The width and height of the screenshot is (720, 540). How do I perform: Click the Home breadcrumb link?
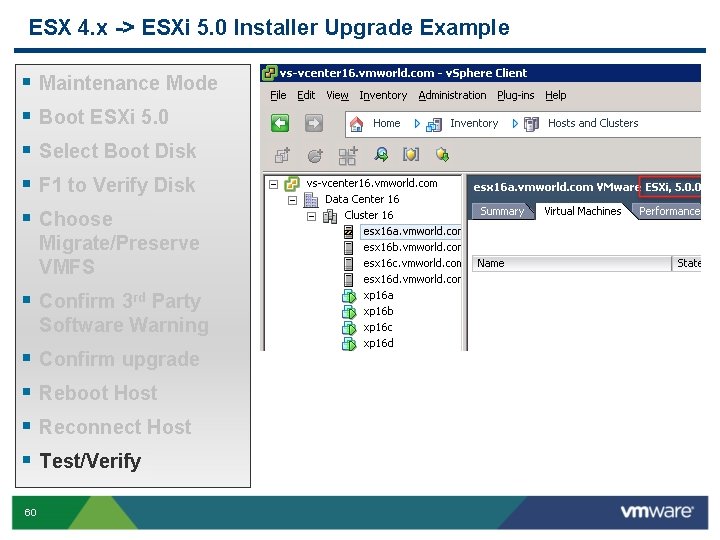coord(386,123)
